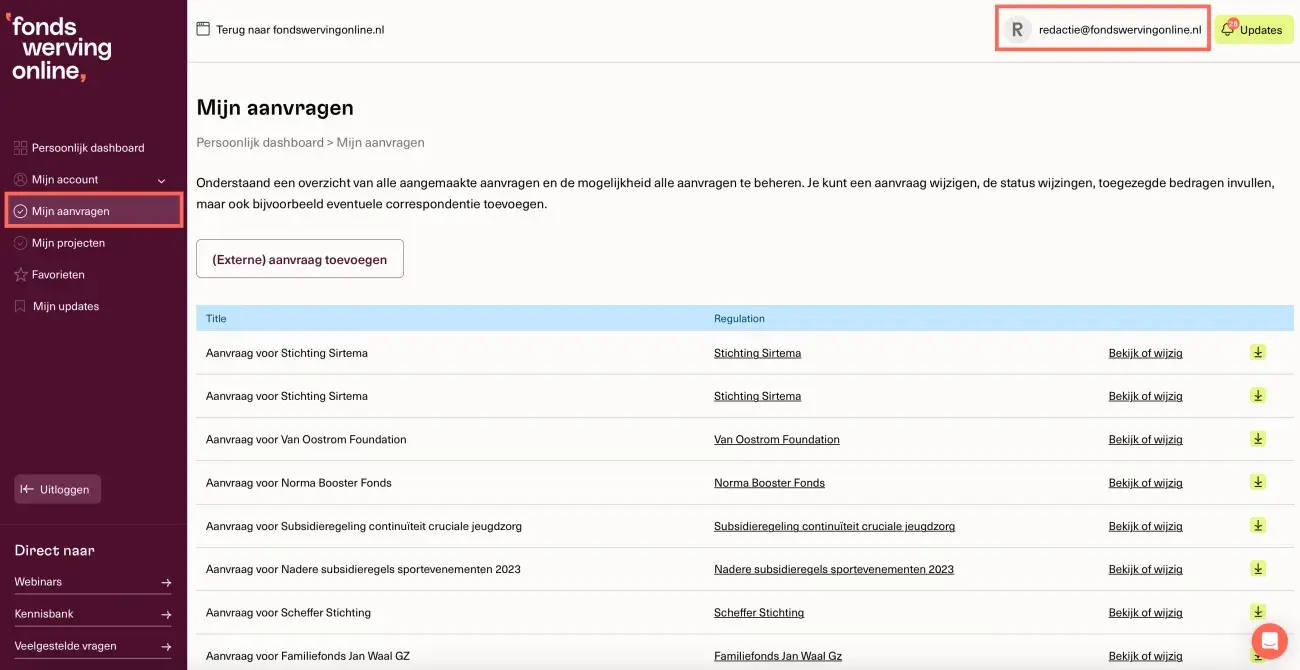
Task: Click the logout arrow on the Uitloggen button
Action: 27,489
